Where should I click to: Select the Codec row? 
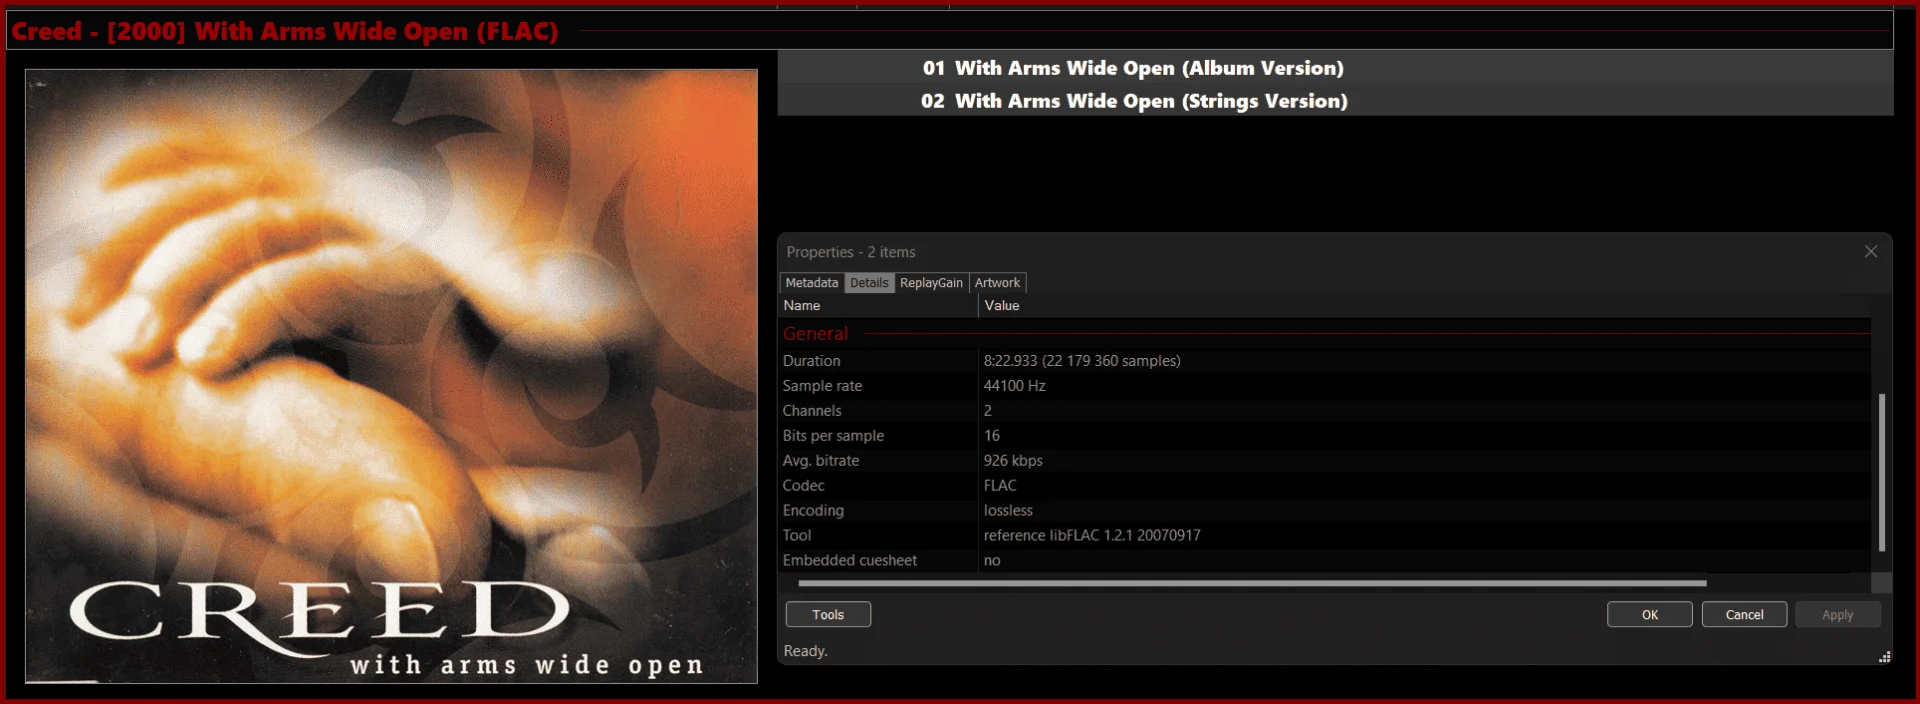click(1325, 486)
